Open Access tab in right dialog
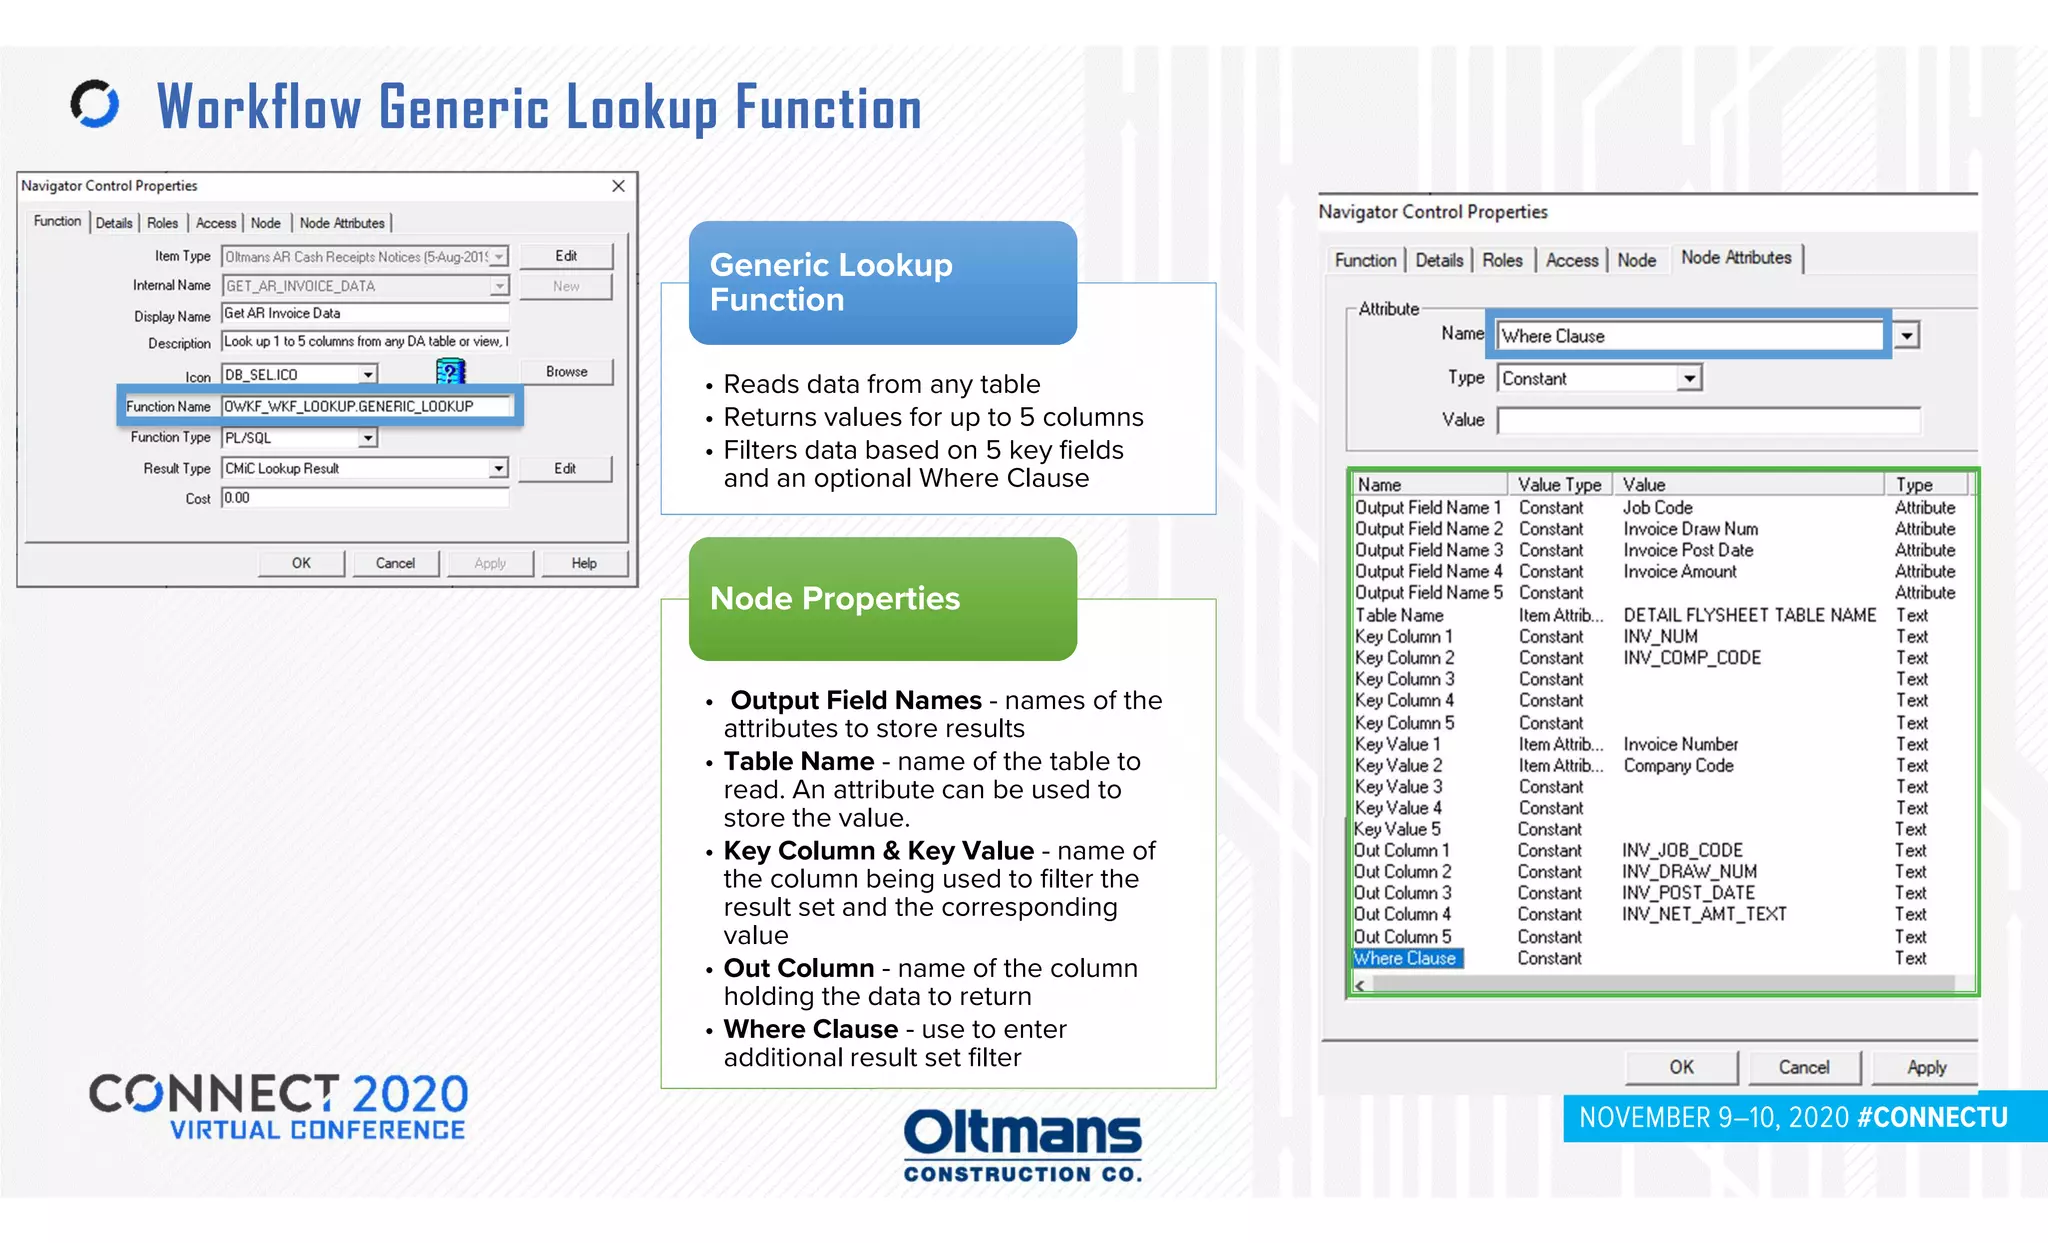This screenshot has width=2048, height=1243. tap(1572, 260)
